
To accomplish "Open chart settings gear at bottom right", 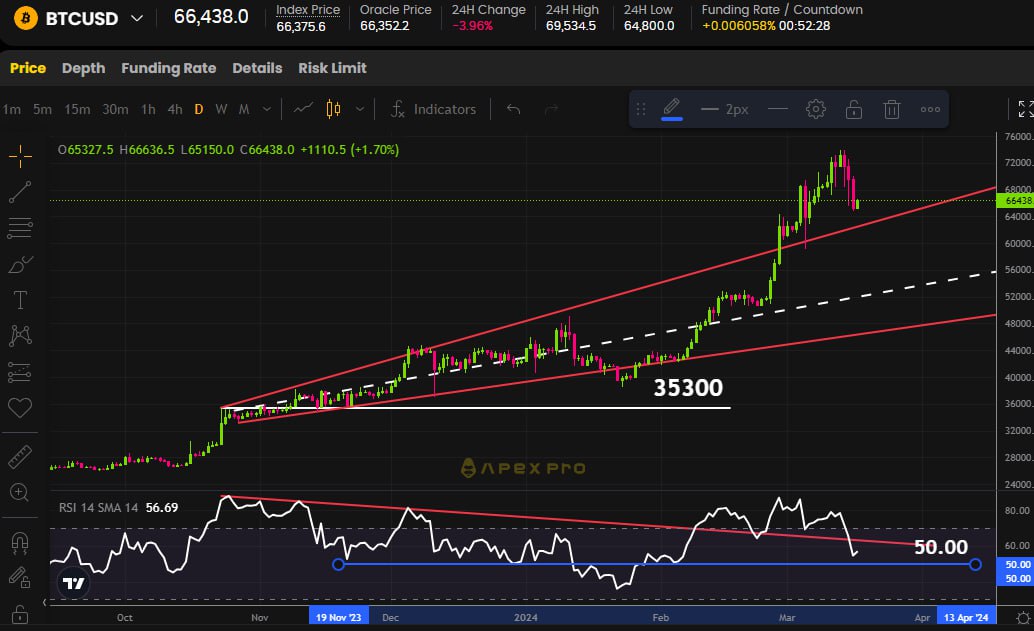I will point(1023,618).
